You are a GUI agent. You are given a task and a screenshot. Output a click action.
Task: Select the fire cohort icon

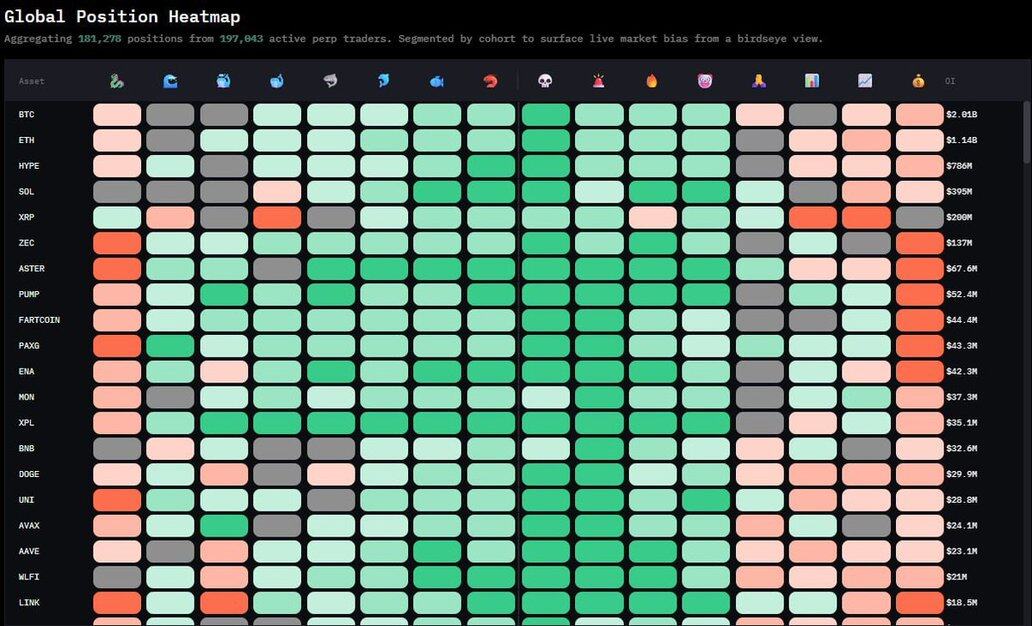tap(652, 81)
